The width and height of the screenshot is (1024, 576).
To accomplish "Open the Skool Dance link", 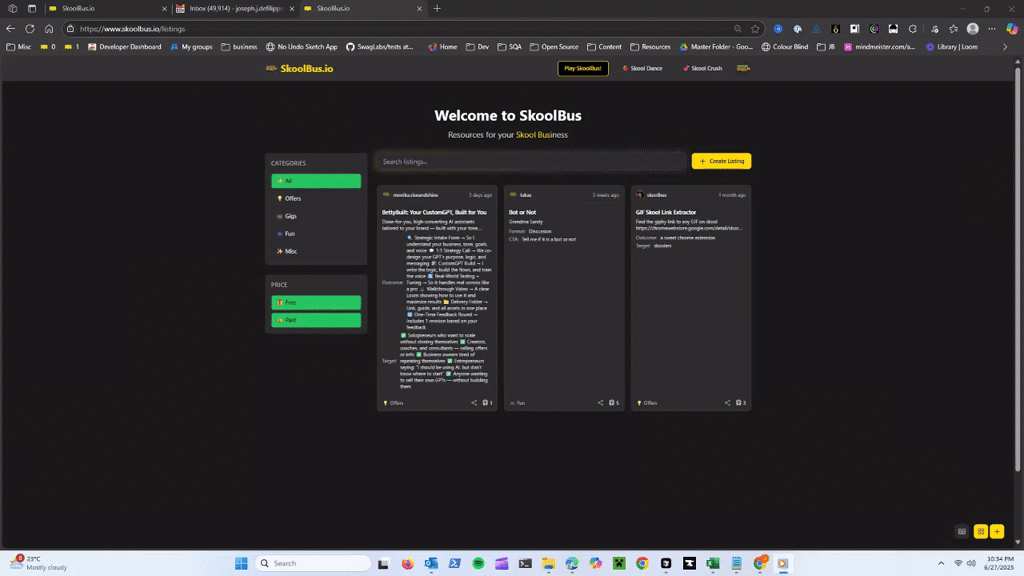I will (642, 69).
